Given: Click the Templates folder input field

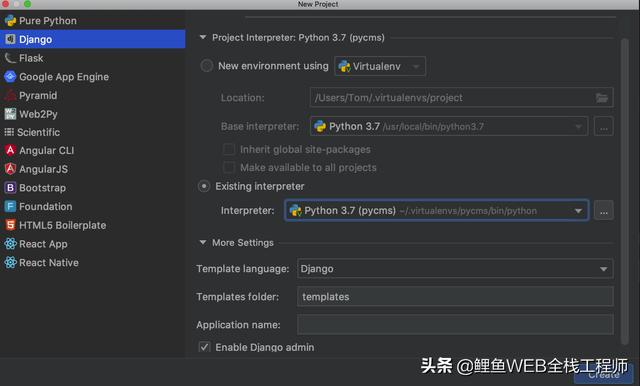Looking at the screenshot, I should click(455, 297).
